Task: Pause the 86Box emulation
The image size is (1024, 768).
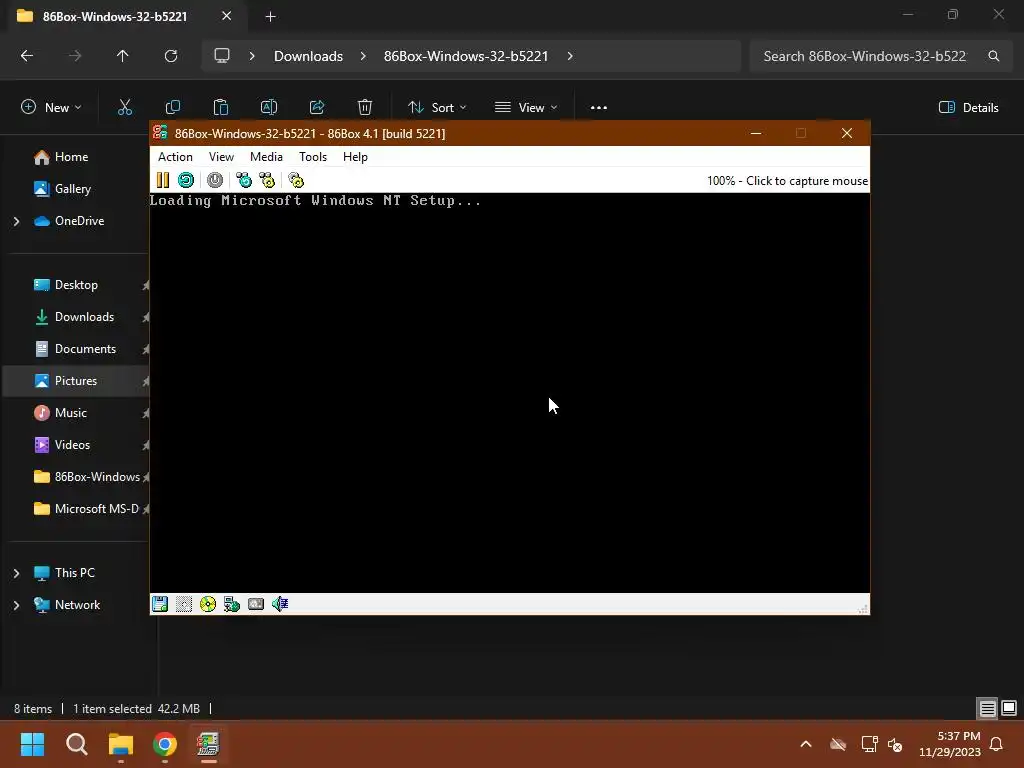Action: pyautogui.click(x=163, y=180)
